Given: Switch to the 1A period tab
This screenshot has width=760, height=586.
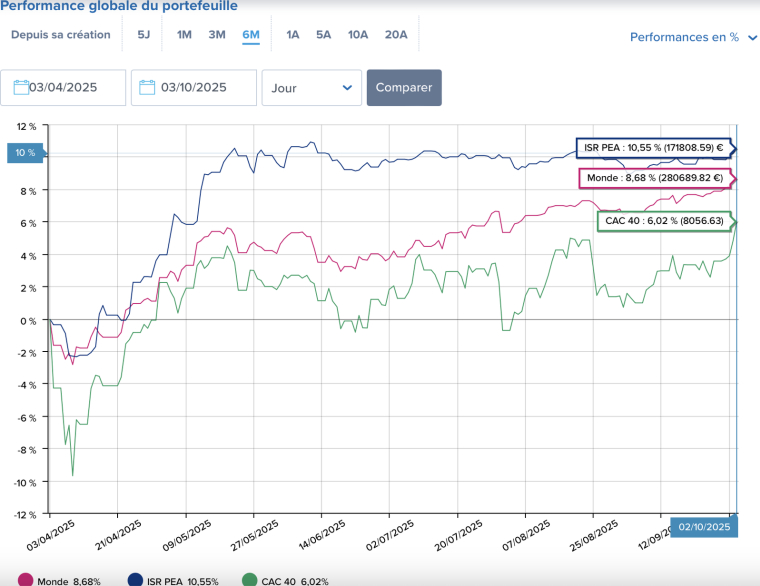Looking at the screenshot, I should point(293,35).
